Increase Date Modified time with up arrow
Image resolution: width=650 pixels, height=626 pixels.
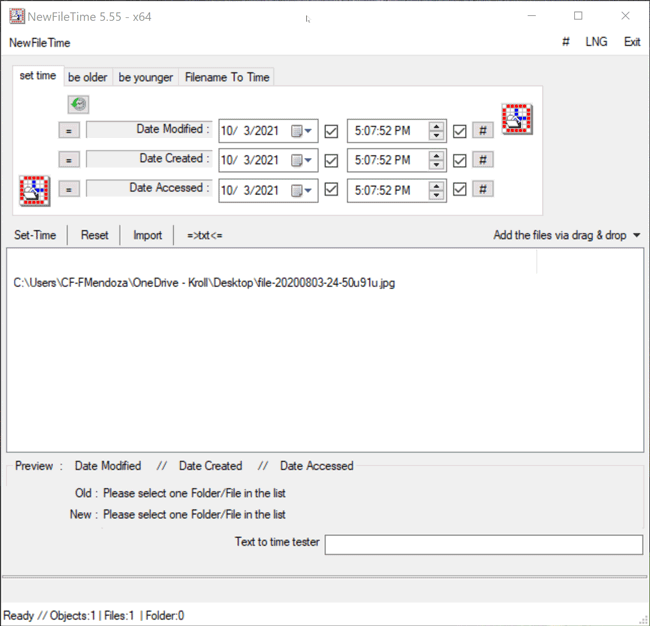click(x=436, y=127)
